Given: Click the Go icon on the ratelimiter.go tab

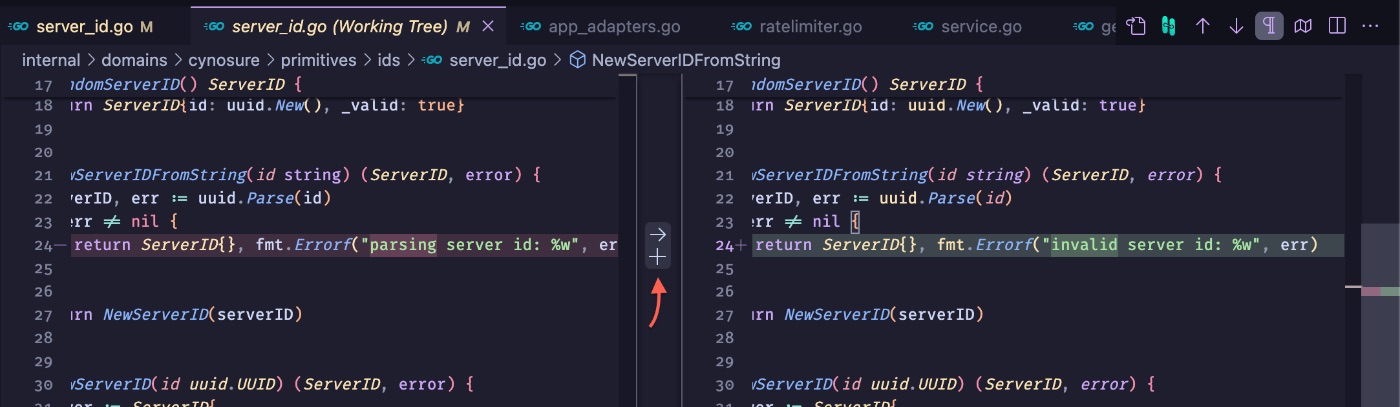Looking at the screenshot, I should pyautogui.click(x=741, y=27).
